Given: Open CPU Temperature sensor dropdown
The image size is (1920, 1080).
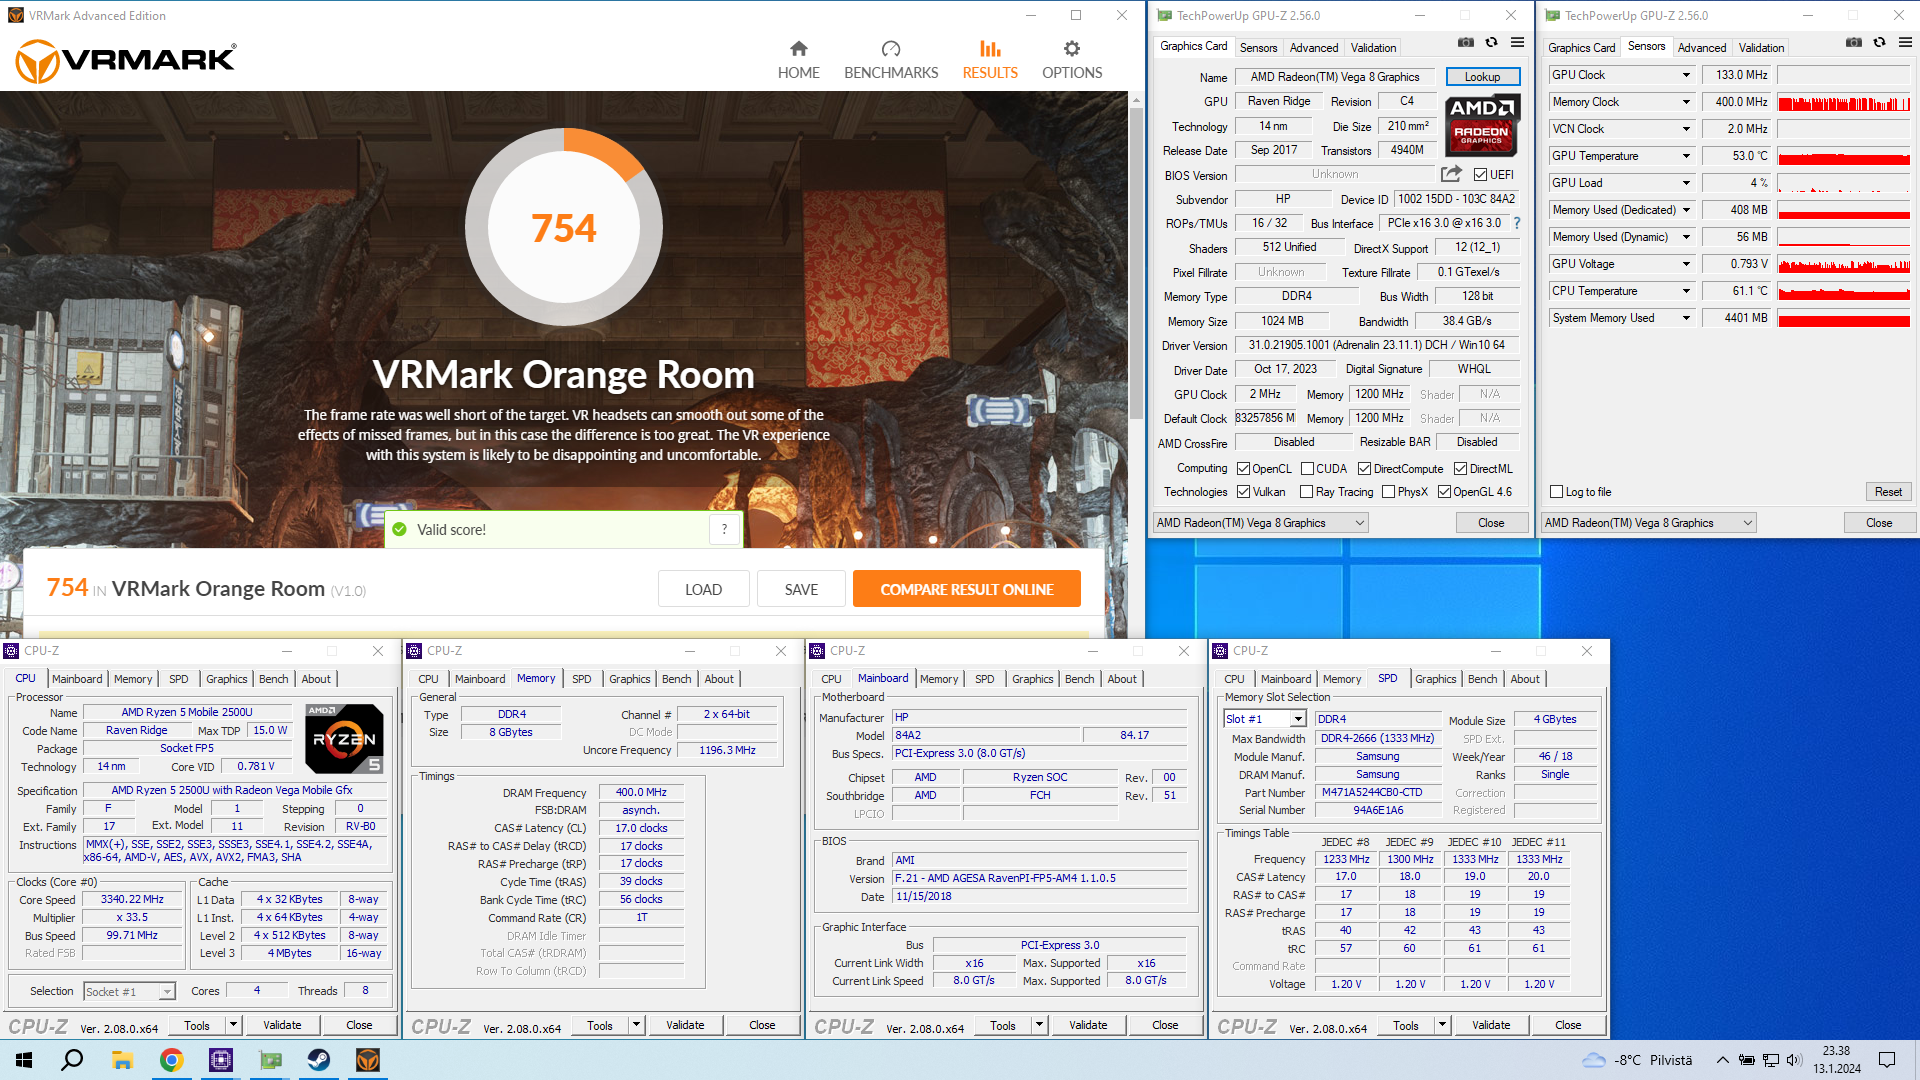Looking at the screenshot, I should tap(1686, 291).
